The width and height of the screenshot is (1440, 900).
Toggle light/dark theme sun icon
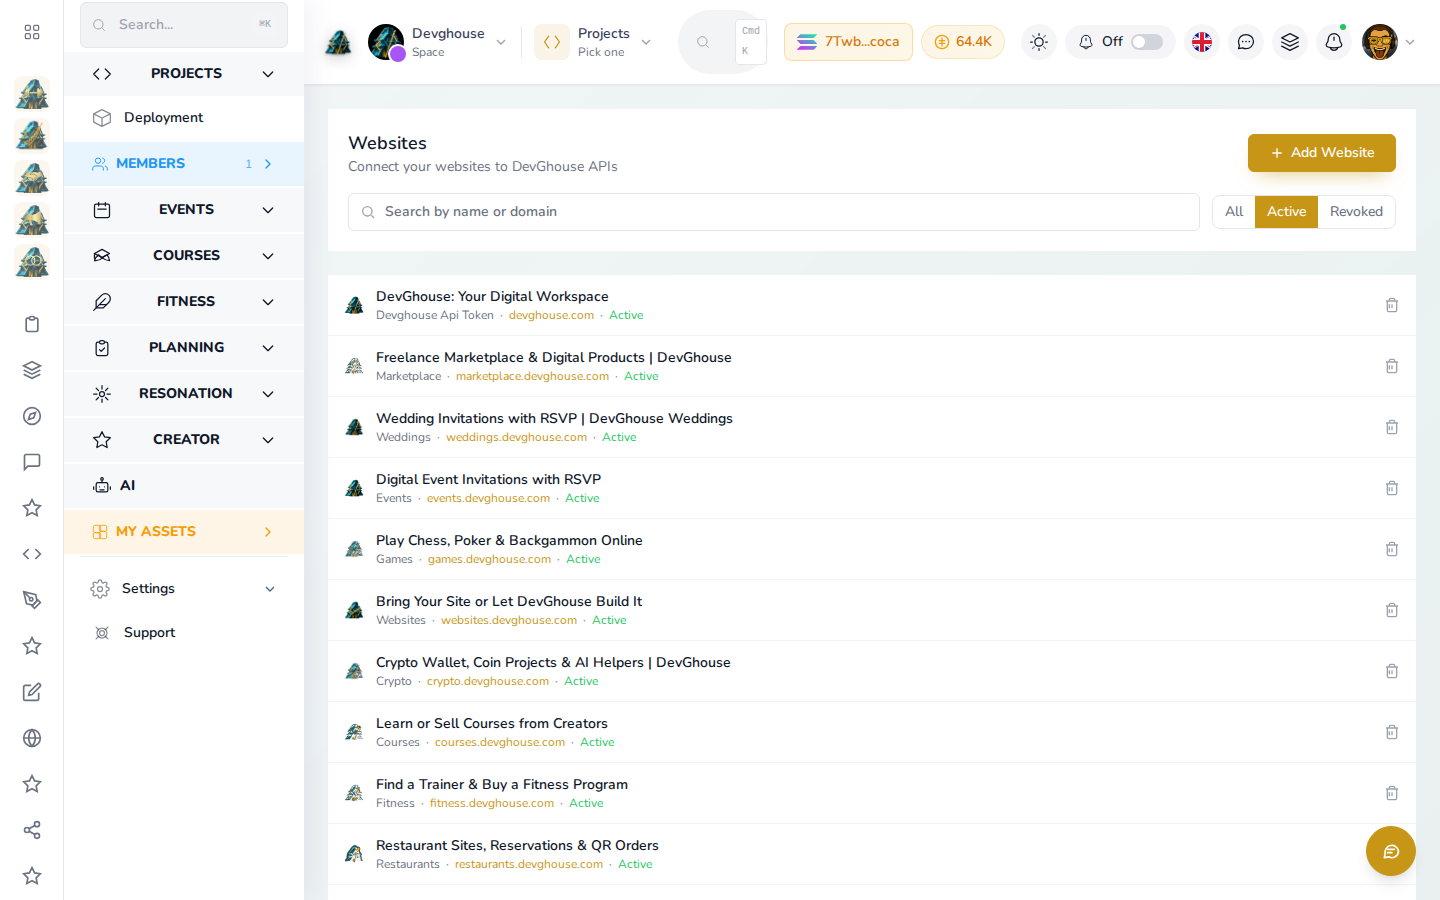tap(1039, 42)
